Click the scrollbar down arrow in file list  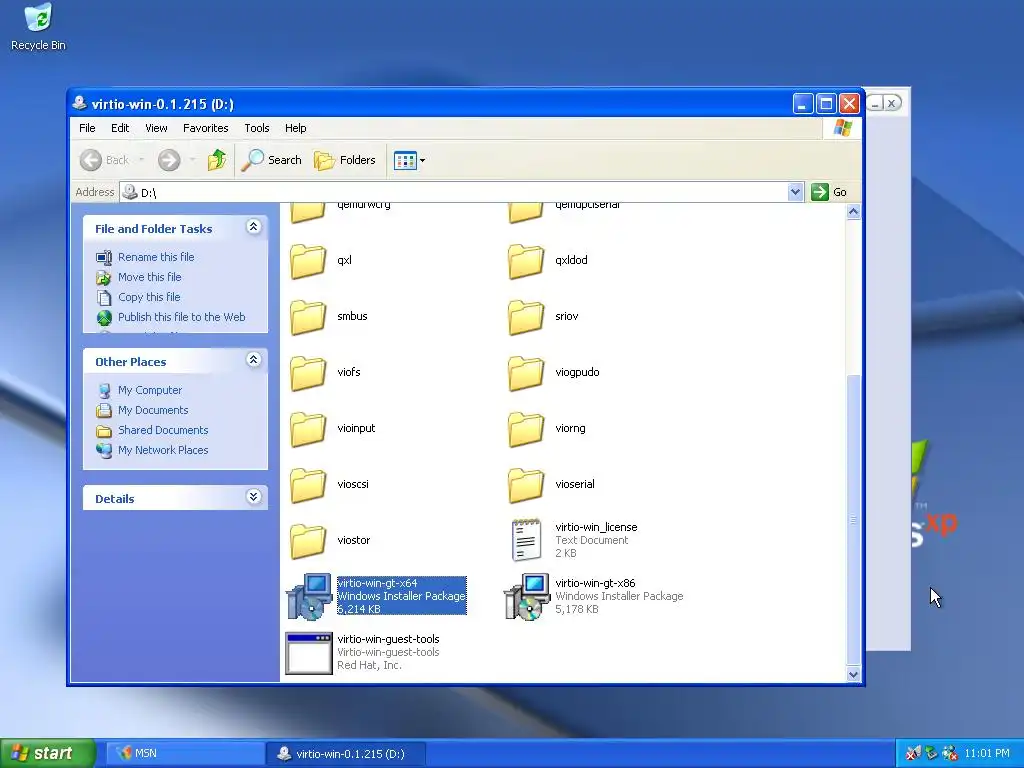point(853,675)
